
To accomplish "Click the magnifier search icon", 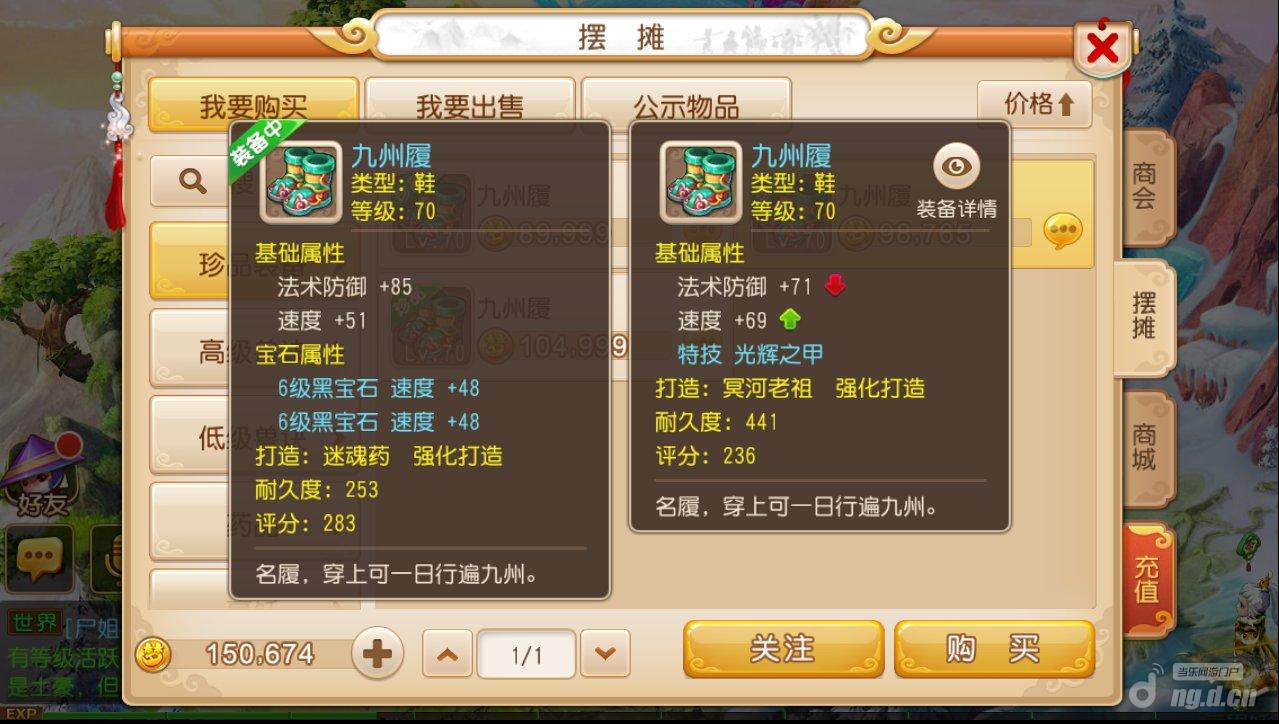I will pos(192,180).
